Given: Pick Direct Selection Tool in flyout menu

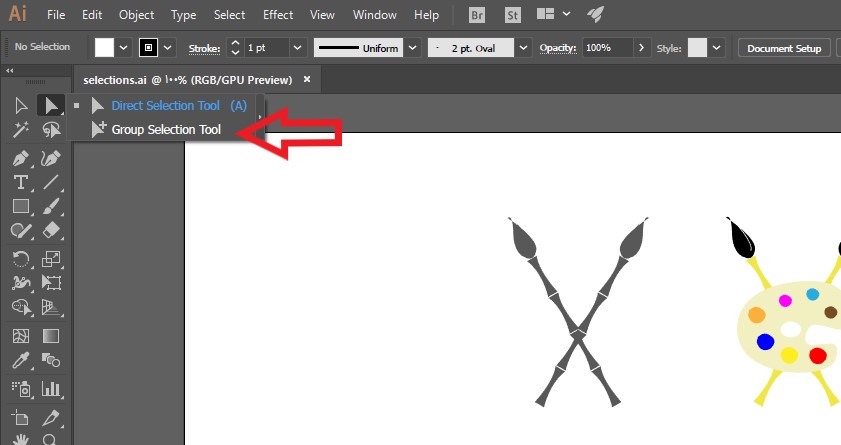Looking at the screenshot, I should pyautogui.click(x=165, y=105).
